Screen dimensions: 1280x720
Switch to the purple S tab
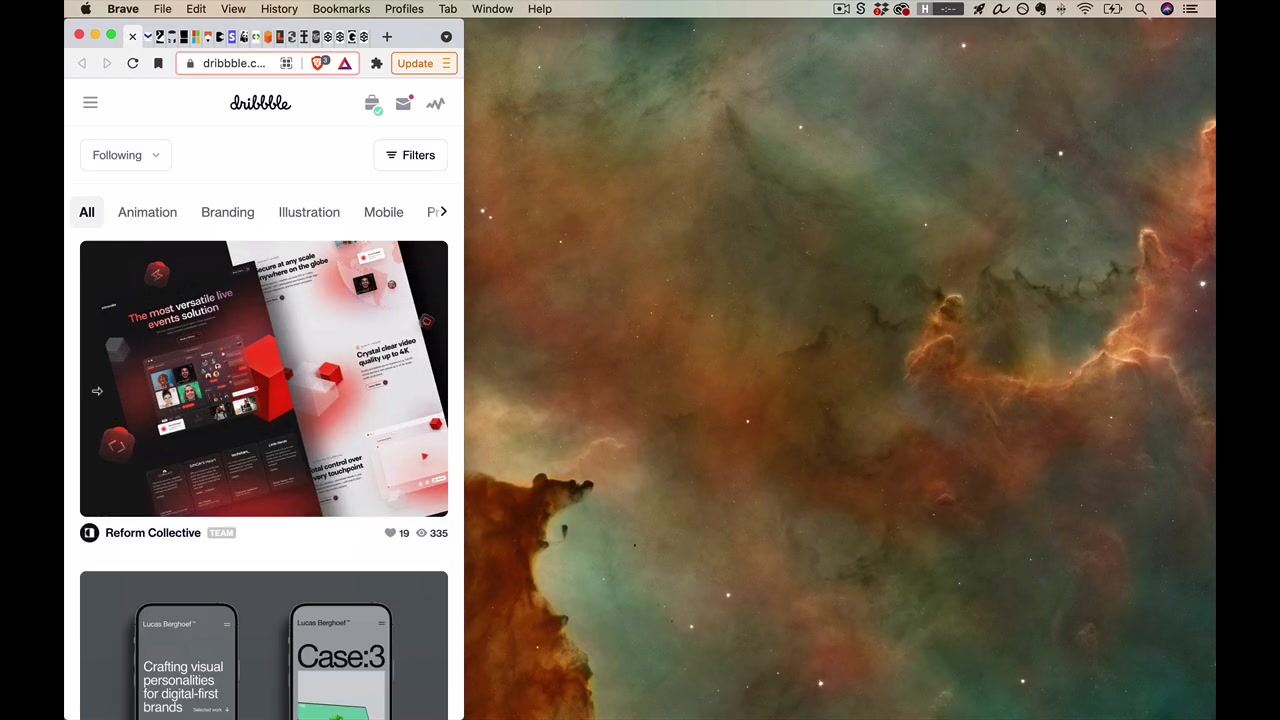232,37
